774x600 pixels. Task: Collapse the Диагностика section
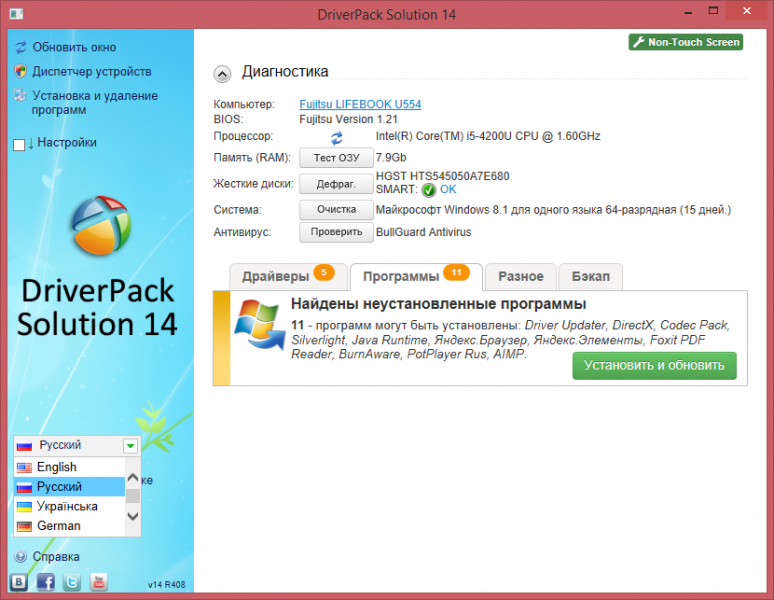tap(222, 73)
